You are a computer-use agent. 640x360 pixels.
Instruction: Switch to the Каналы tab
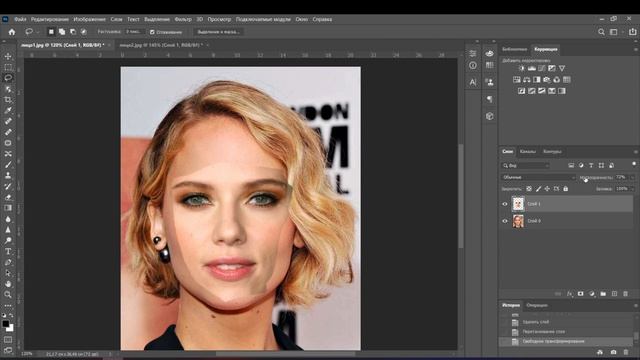(x=528, y=151)
